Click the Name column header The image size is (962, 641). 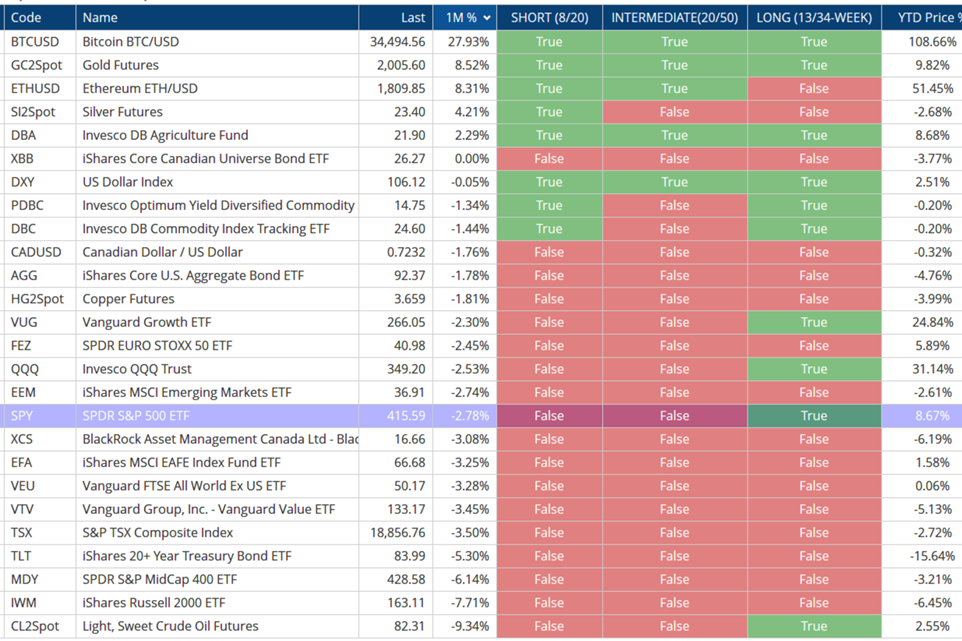pos(100,18)
